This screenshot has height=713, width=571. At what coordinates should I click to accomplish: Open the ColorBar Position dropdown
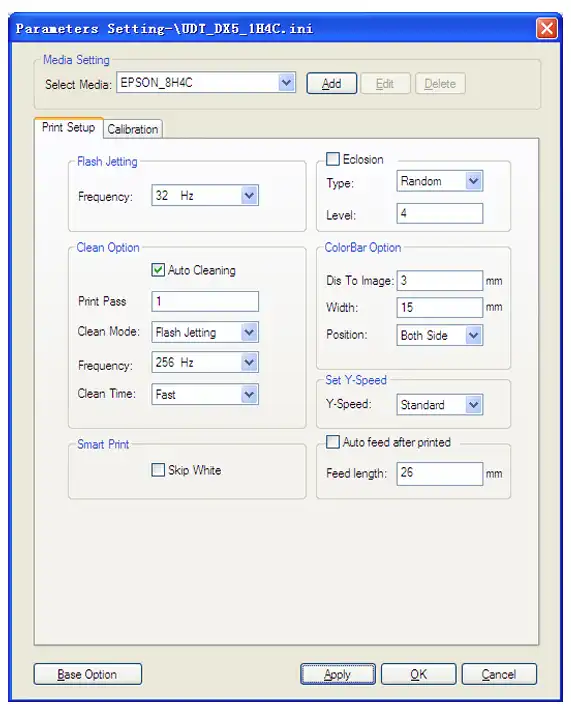[x=440, y=336]
